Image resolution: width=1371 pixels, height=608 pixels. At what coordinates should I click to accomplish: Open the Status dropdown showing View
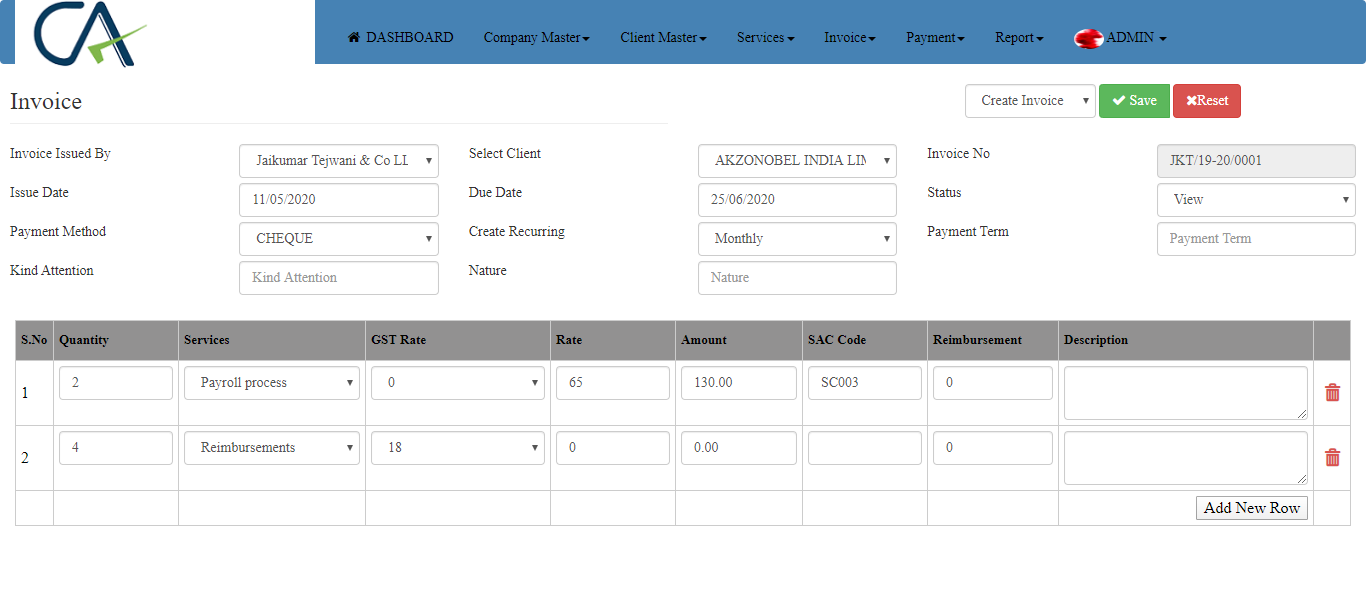[1256, 200]
